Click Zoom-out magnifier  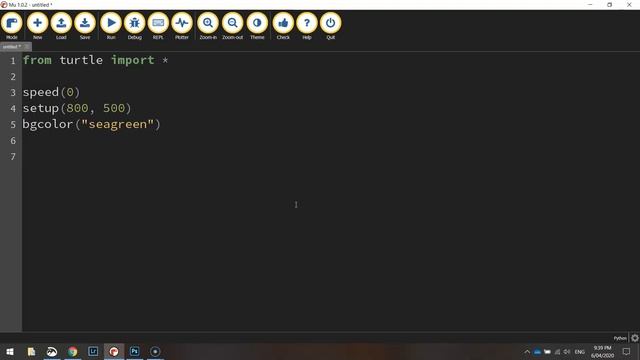(233, 25)
